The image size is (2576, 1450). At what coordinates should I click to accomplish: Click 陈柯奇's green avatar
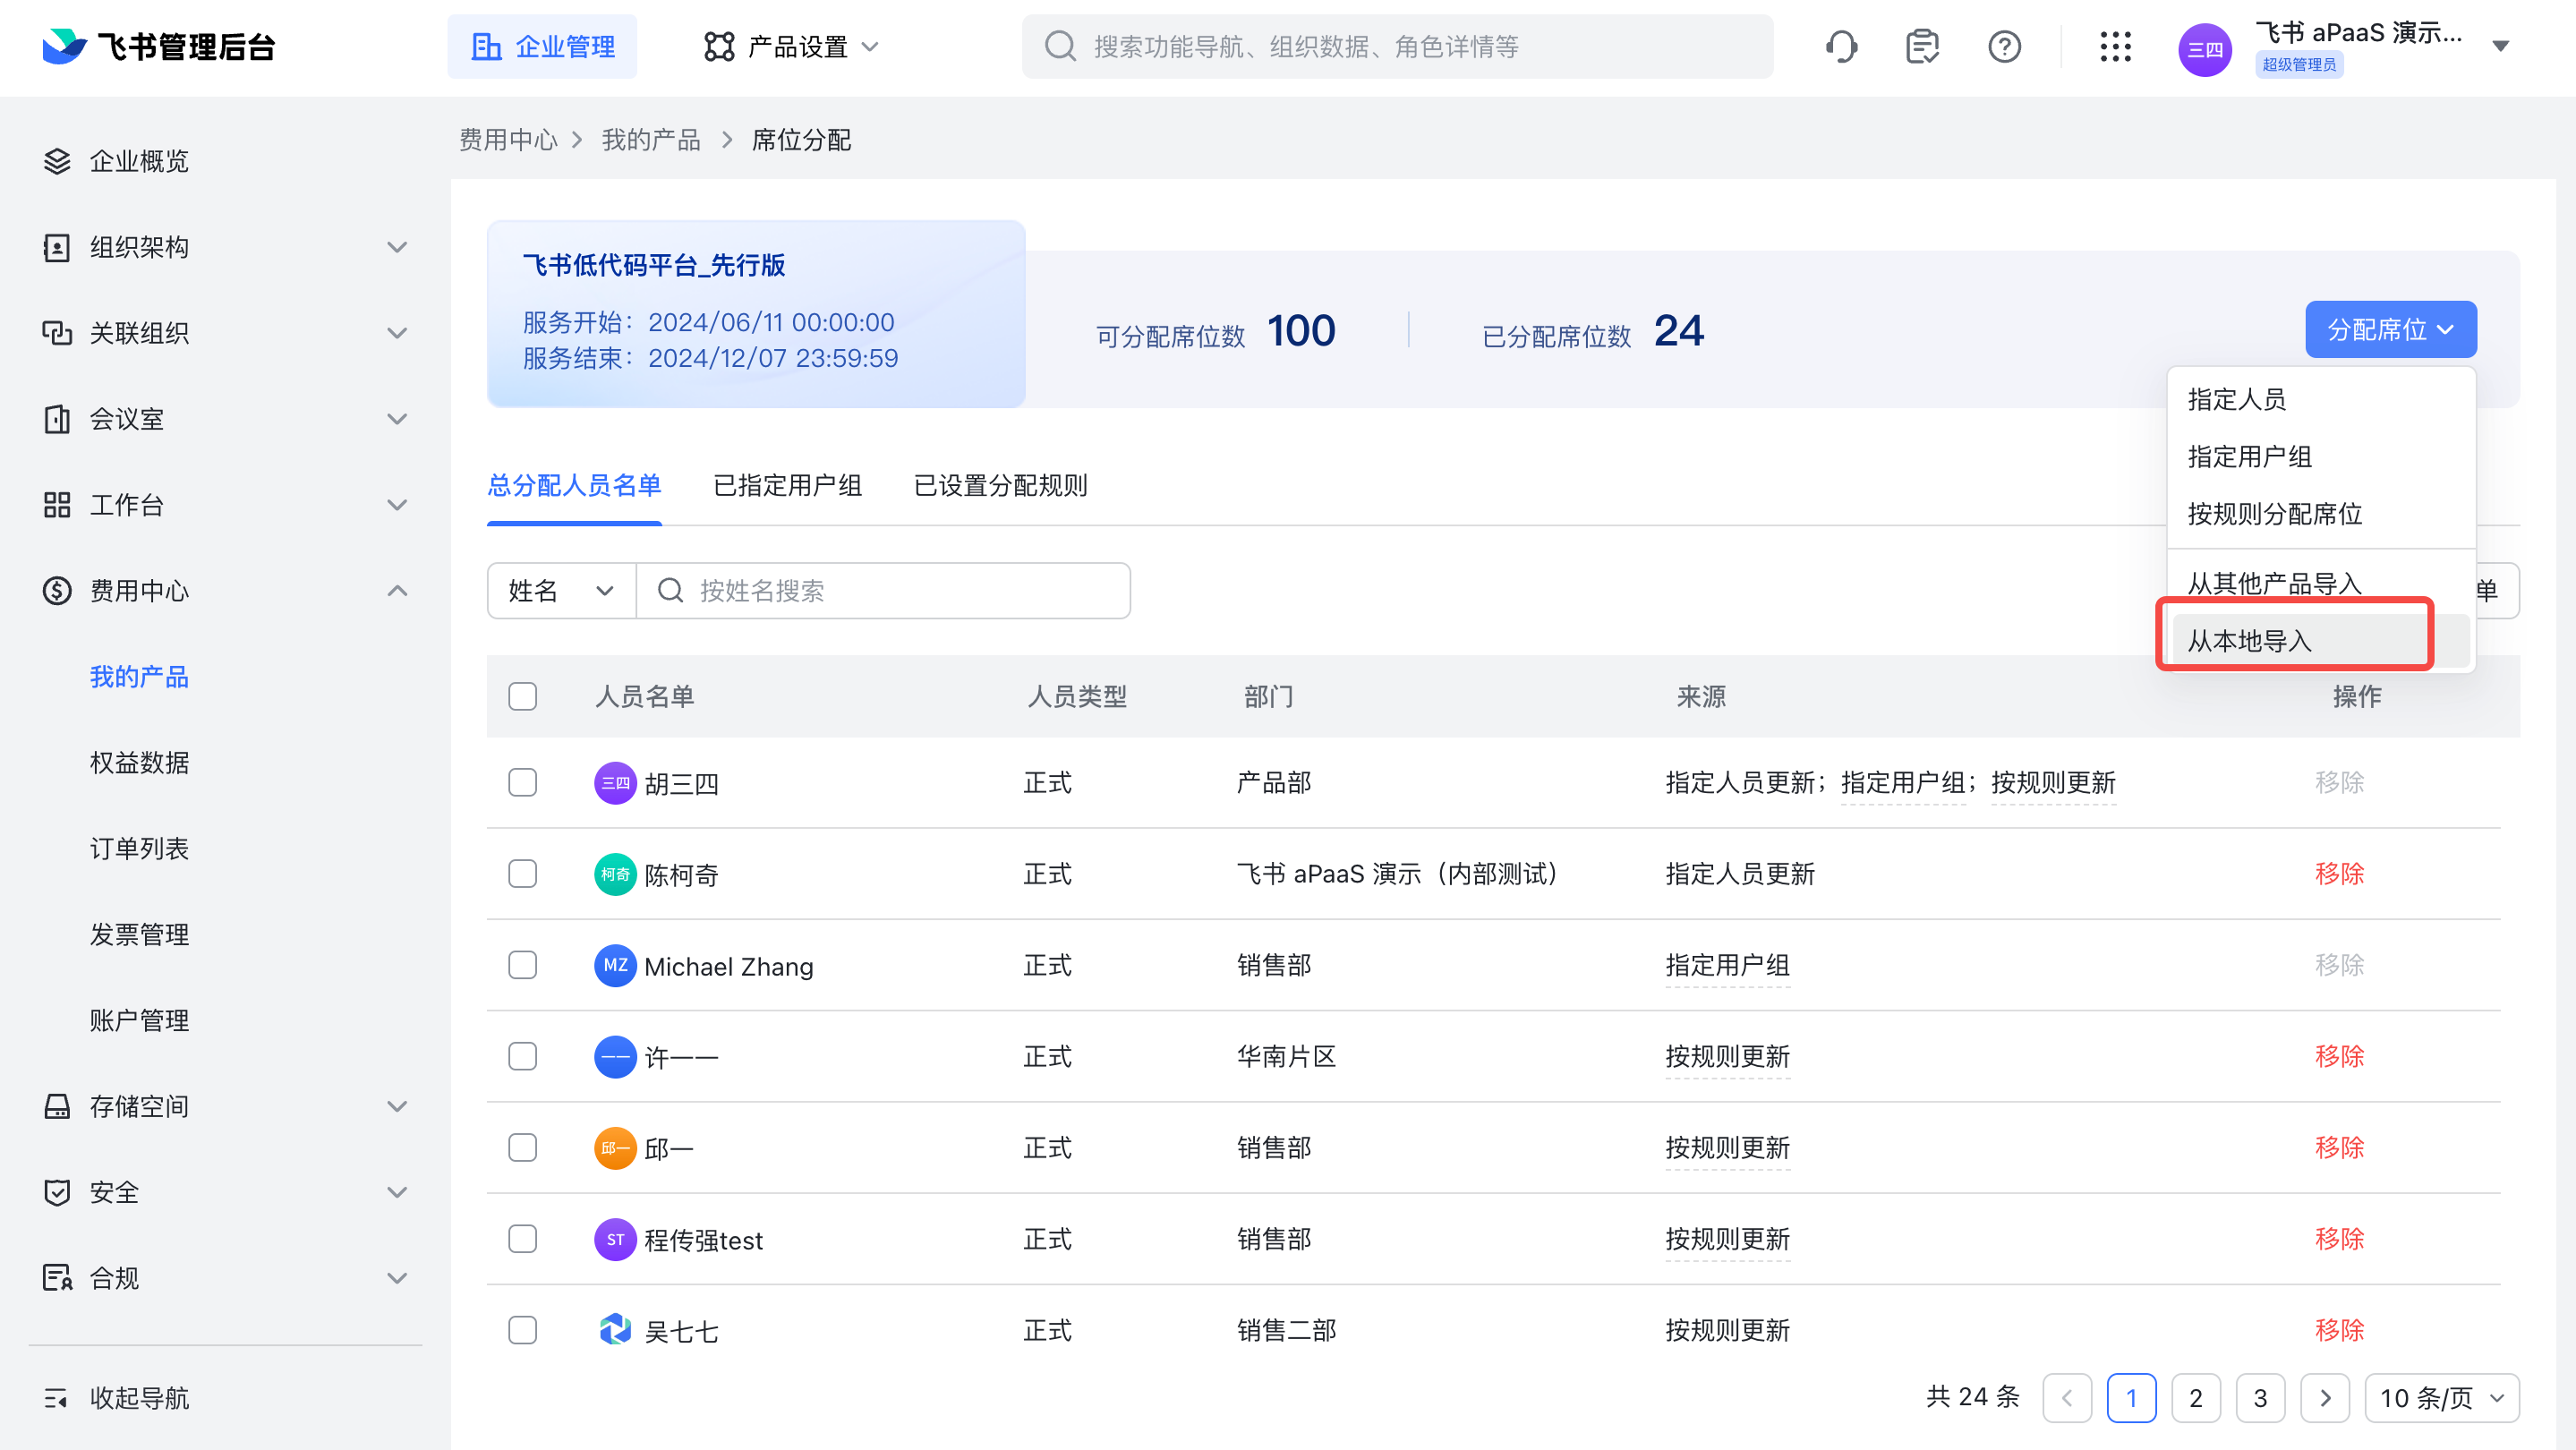coord(615,874)
